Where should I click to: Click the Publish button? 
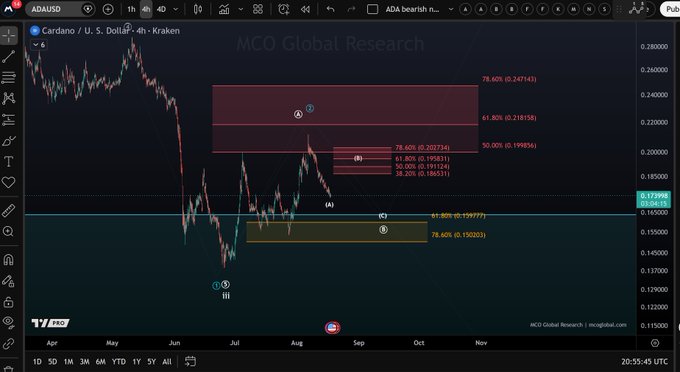[670, 9]
